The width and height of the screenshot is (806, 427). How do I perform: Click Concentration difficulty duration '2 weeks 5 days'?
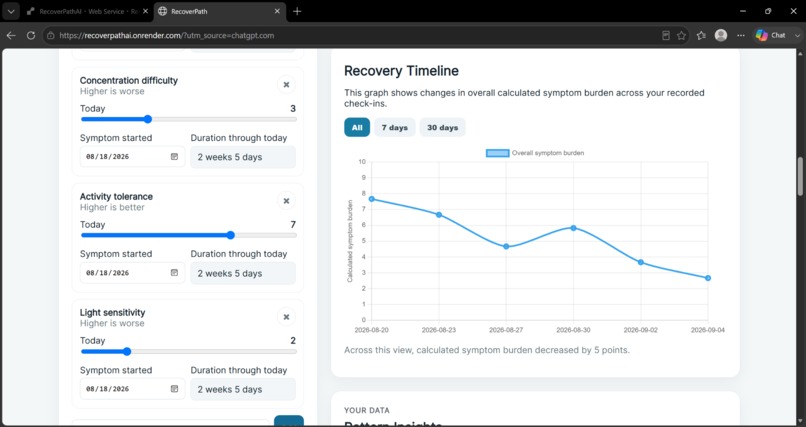(x=243, y=157)
